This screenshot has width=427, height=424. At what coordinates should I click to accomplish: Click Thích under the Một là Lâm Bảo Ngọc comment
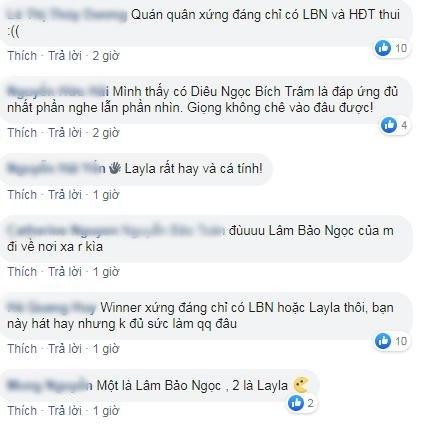point(22,410)
